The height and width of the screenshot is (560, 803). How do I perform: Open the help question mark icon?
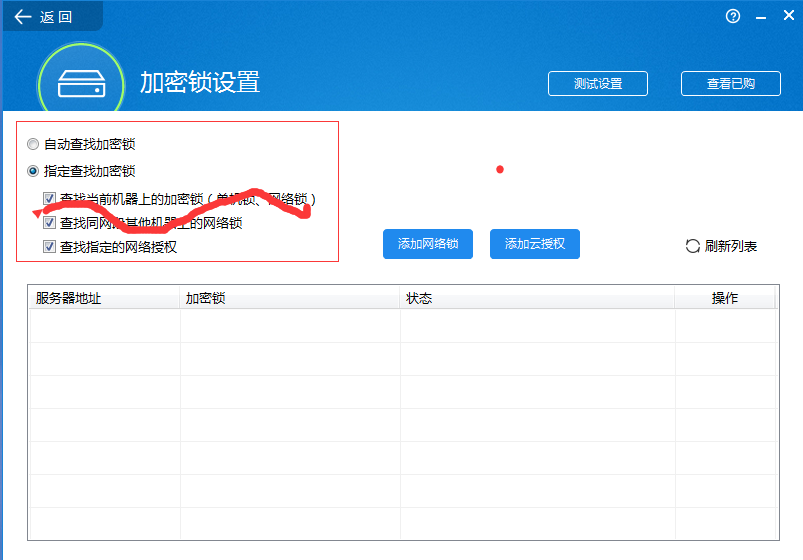(733, 16)
